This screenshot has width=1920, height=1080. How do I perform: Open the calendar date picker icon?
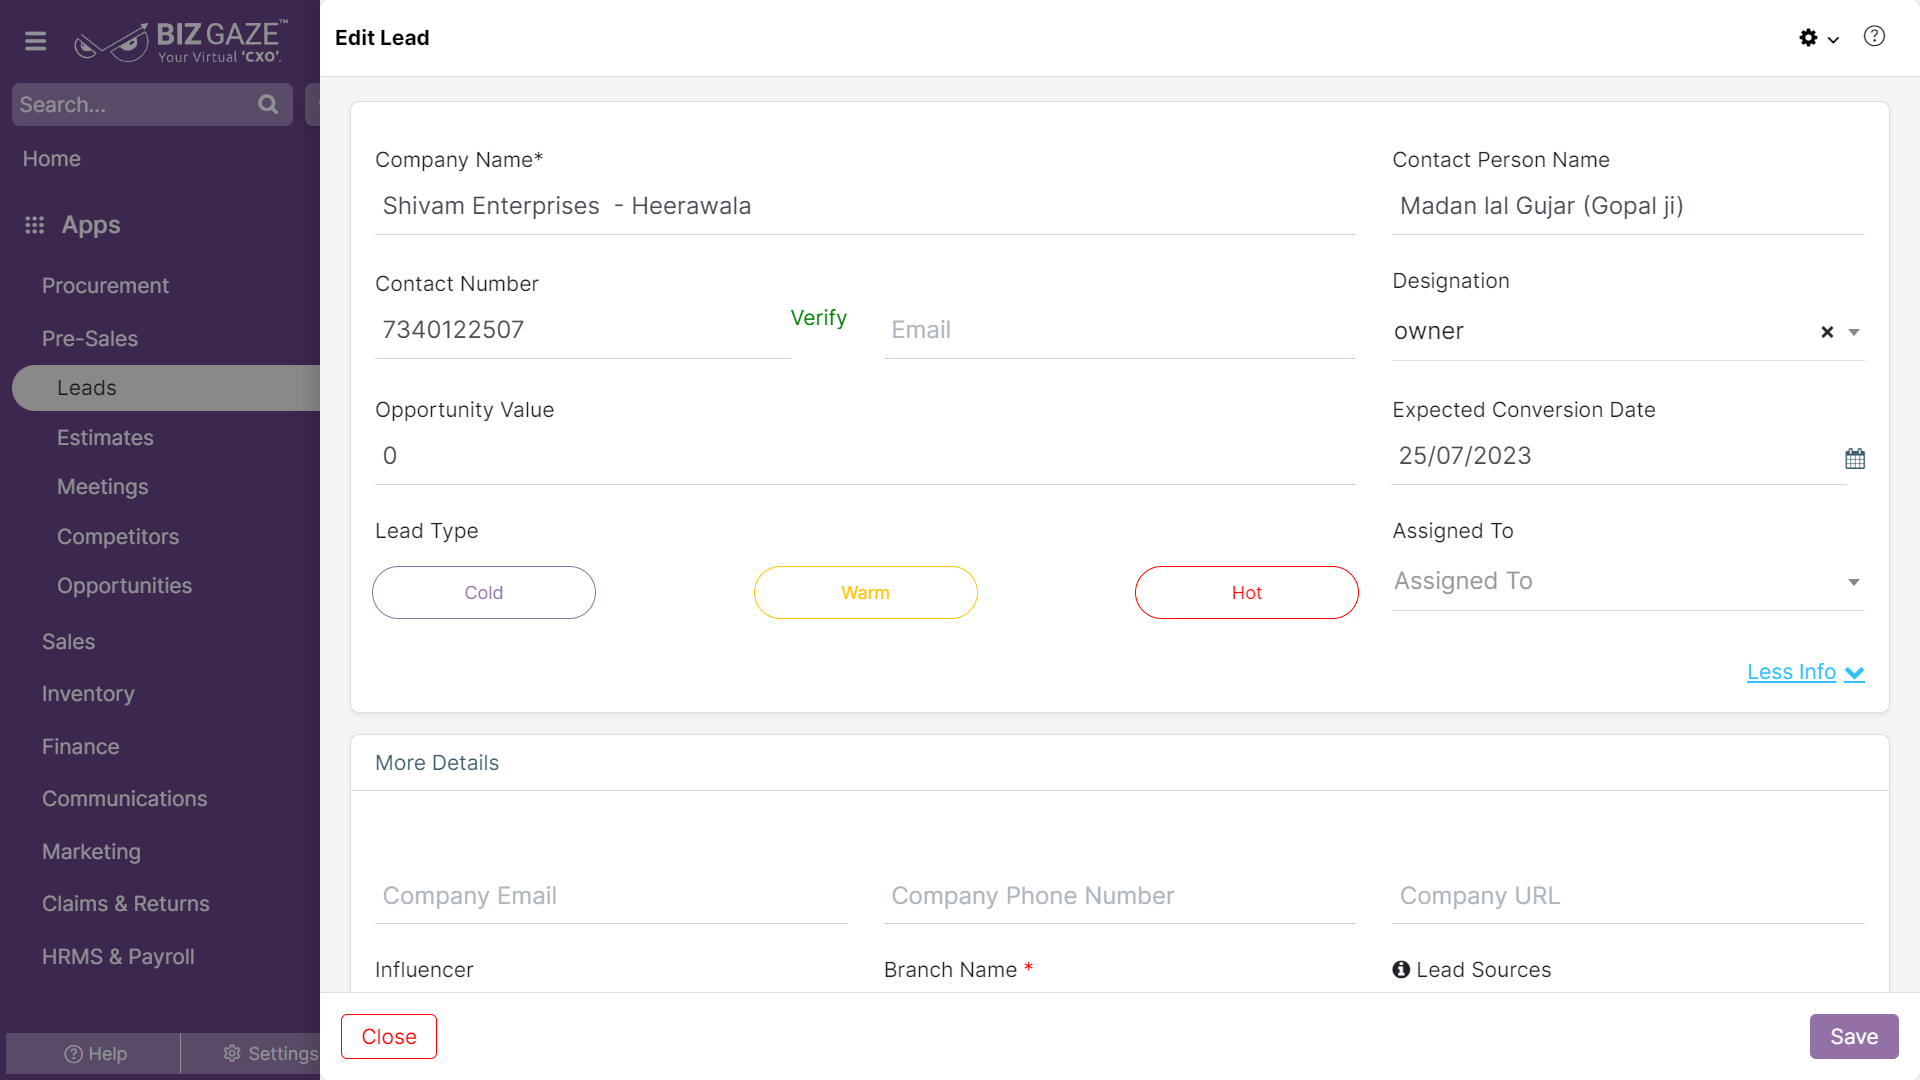pyautogui.click(x=1855, y=458)
